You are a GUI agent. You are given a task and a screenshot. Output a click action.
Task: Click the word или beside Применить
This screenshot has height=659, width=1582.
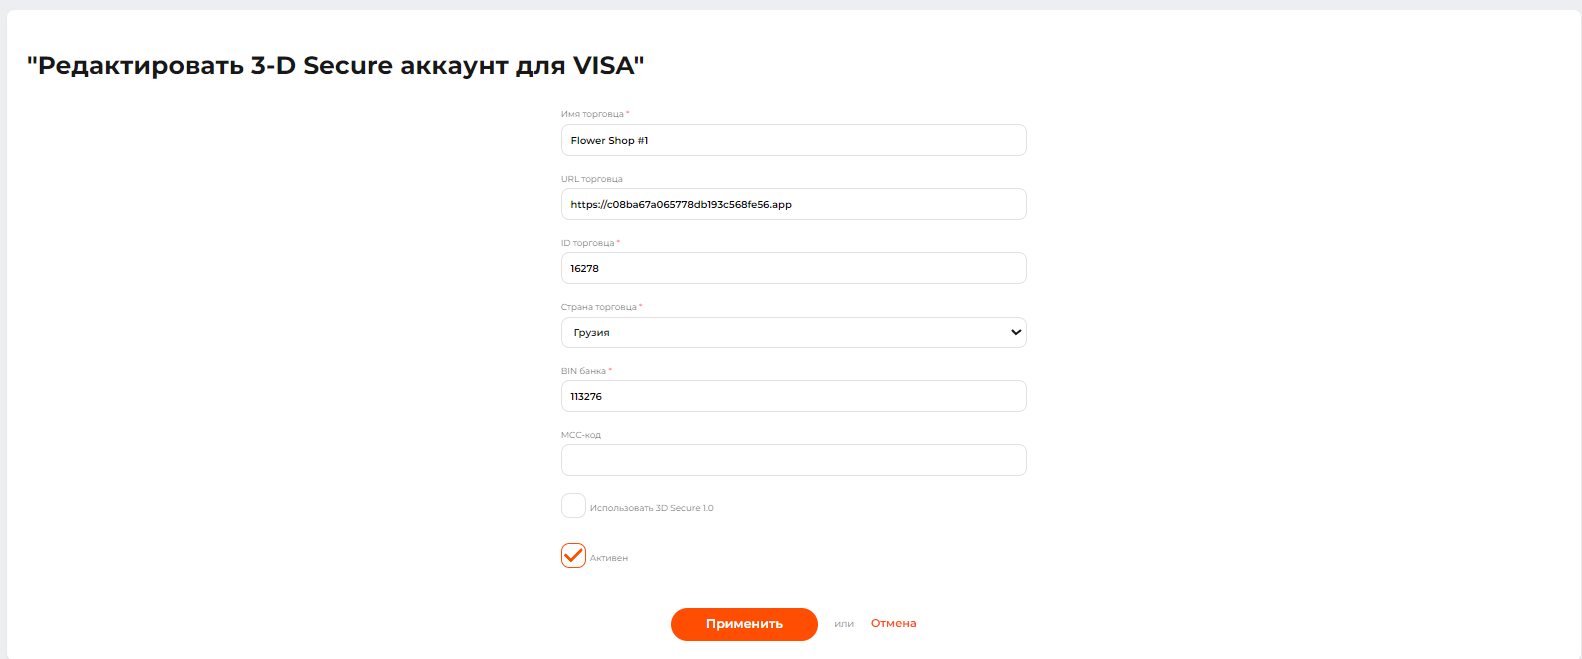[x=844, y=624]
